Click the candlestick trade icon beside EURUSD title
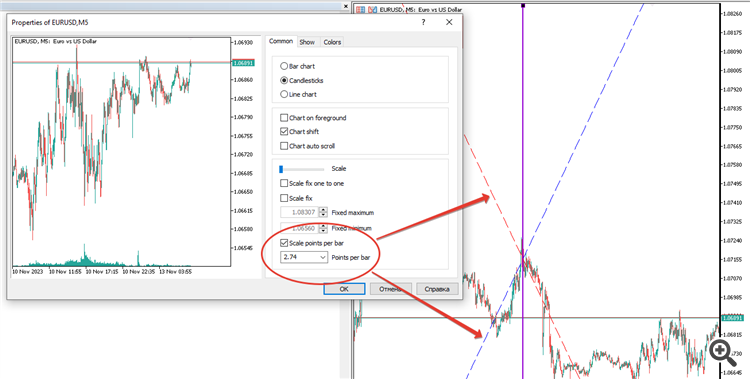The width and height of the screenshot is (750, 379). [x=373, y=9]
